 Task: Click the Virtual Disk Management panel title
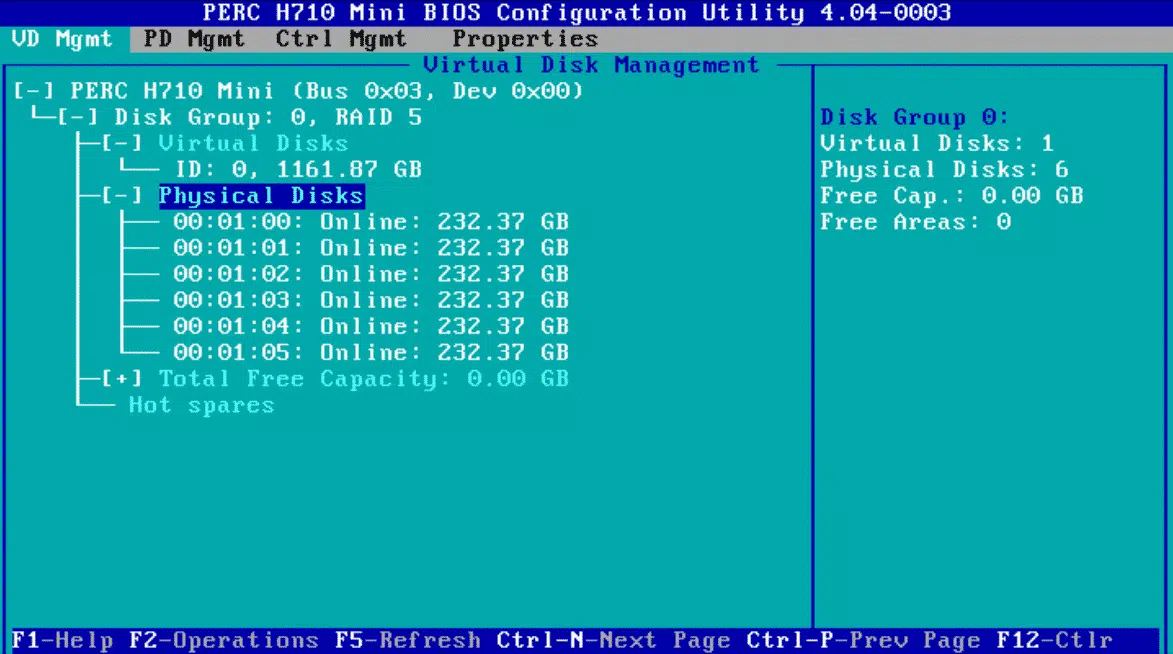click(x=591, y=65)
